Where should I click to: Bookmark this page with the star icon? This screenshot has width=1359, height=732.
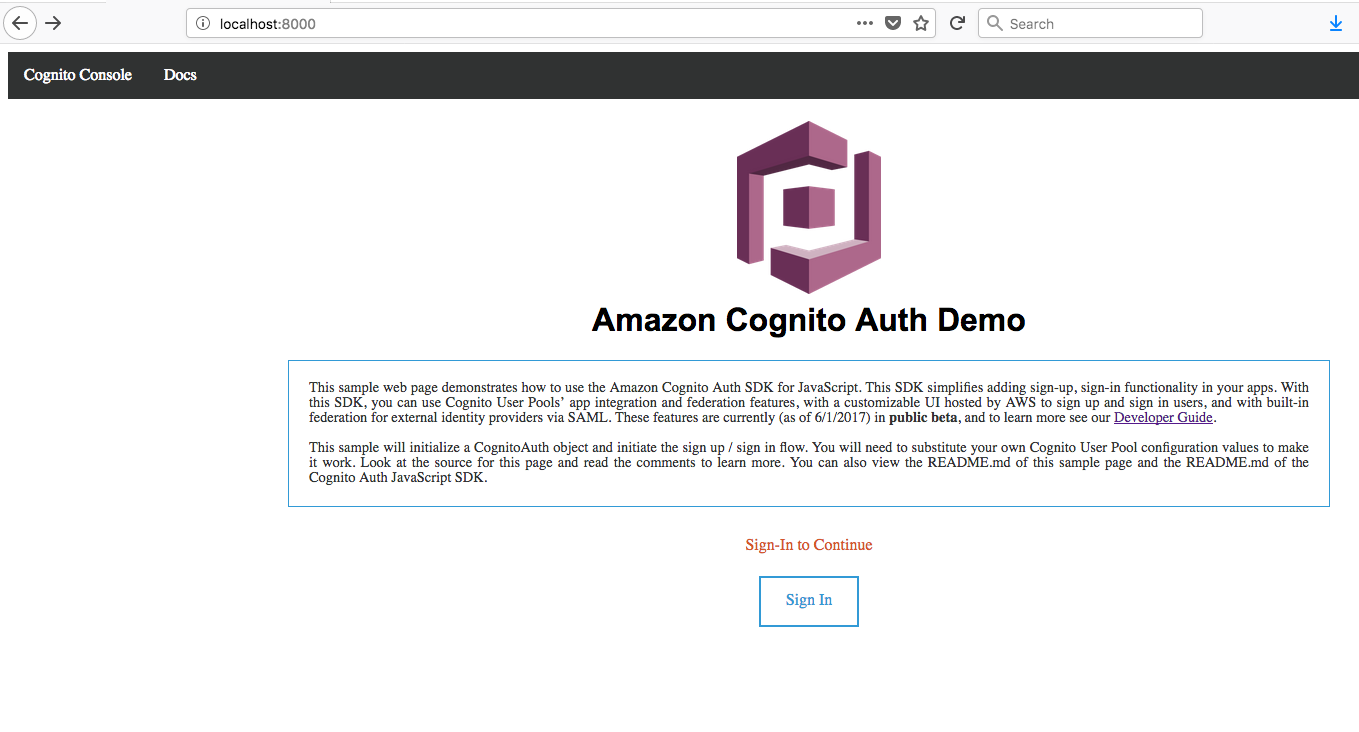tap(921, 24)
